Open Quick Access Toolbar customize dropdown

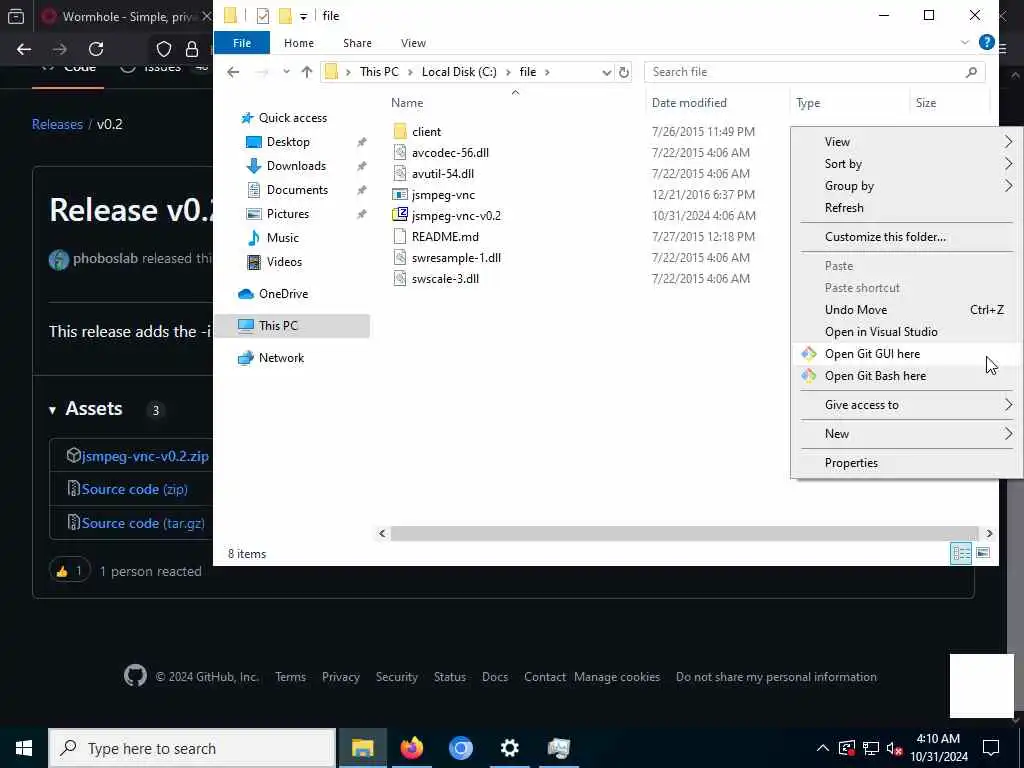coord(304,16)
